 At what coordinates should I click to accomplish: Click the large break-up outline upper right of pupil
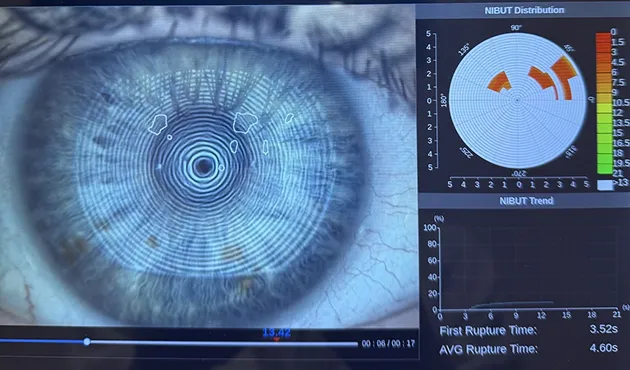pos(245,122)
